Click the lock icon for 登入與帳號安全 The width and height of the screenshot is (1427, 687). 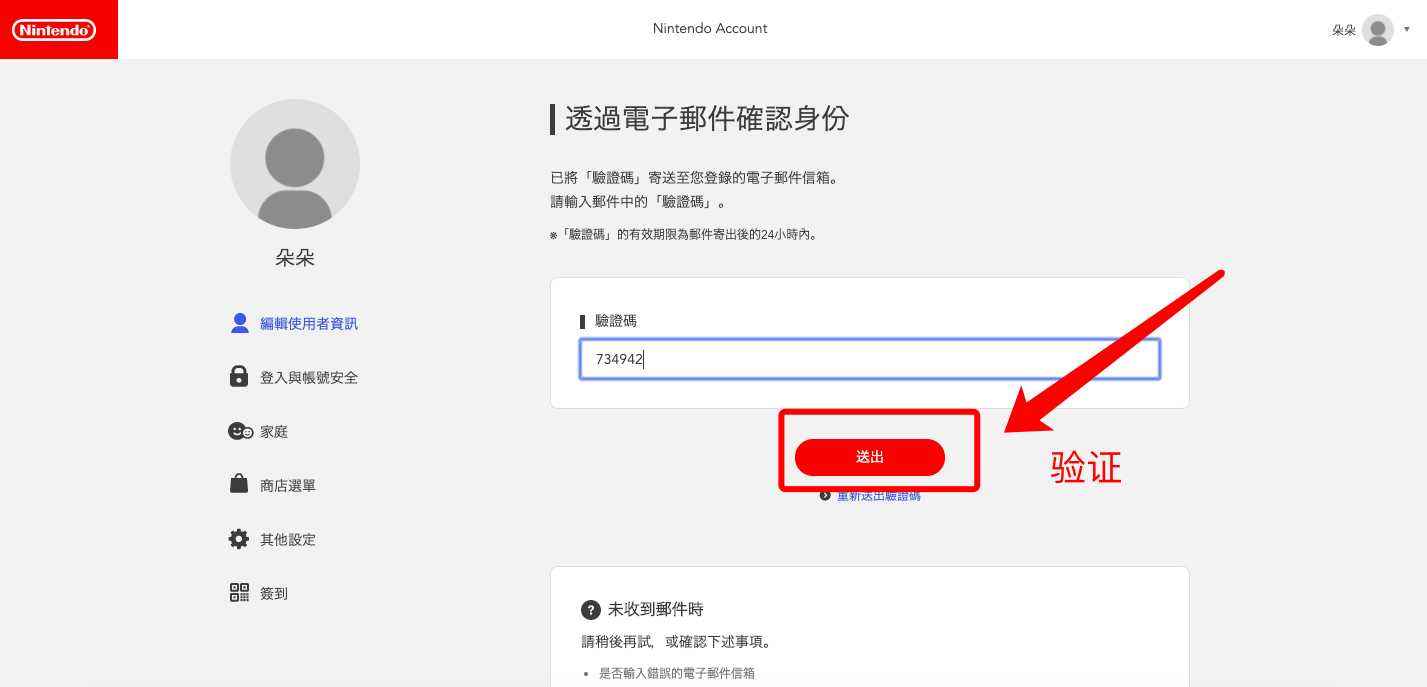click(x=239, y=377)
